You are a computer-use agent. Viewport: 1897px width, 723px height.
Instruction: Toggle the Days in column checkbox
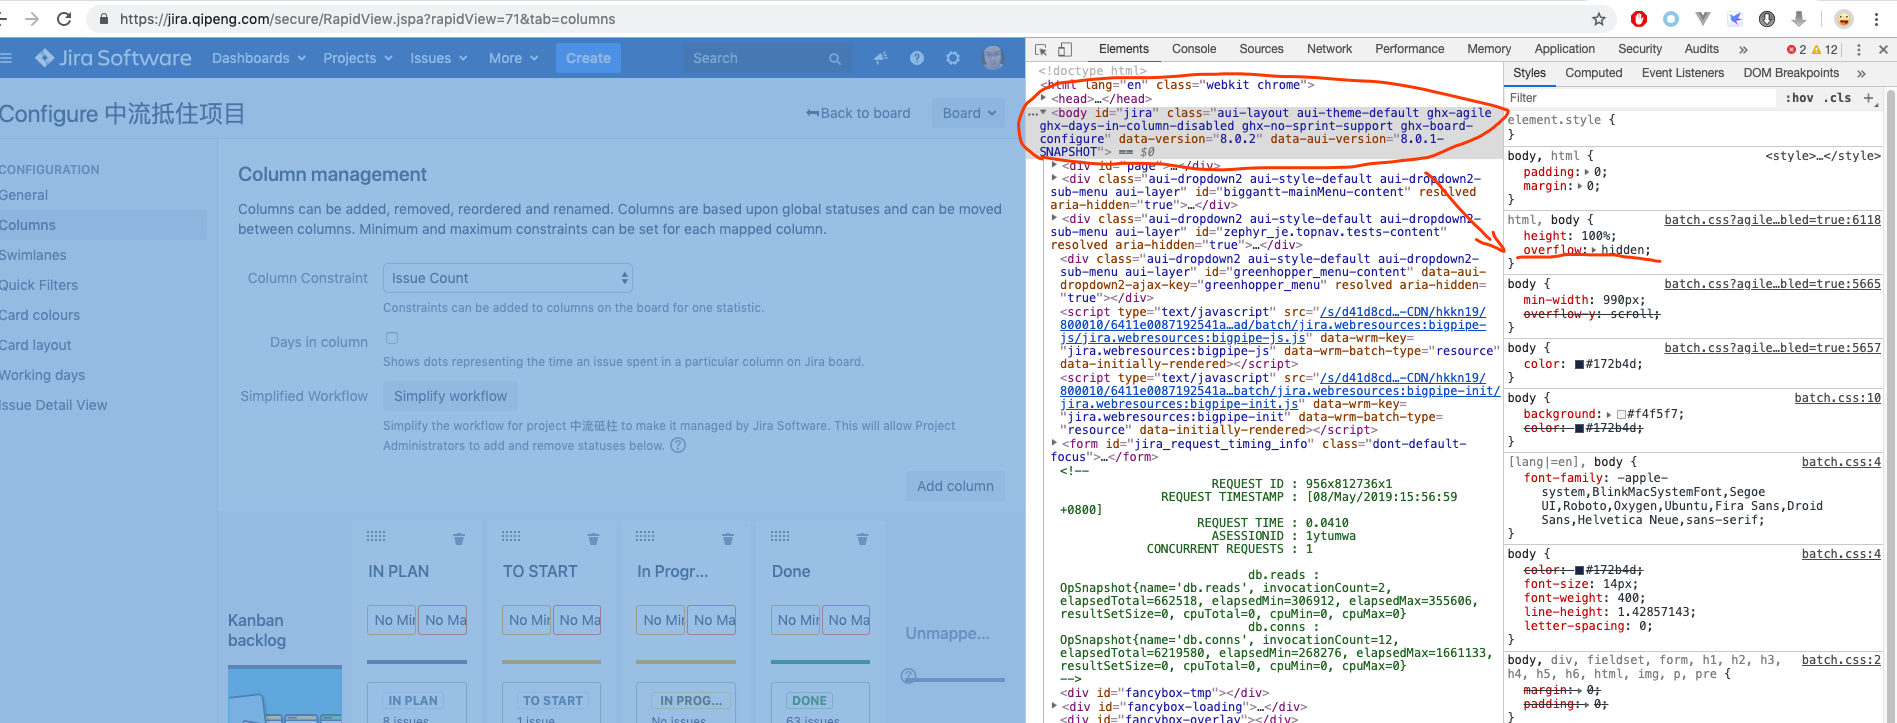click(392, 339)
